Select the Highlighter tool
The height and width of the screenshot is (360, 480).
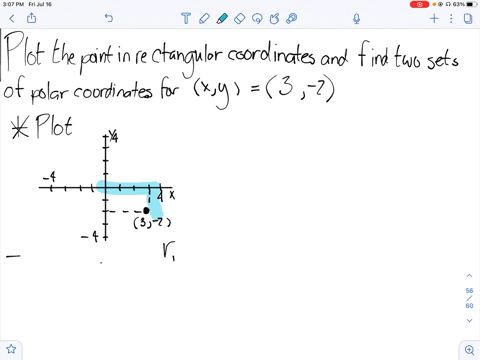[222, 18]
